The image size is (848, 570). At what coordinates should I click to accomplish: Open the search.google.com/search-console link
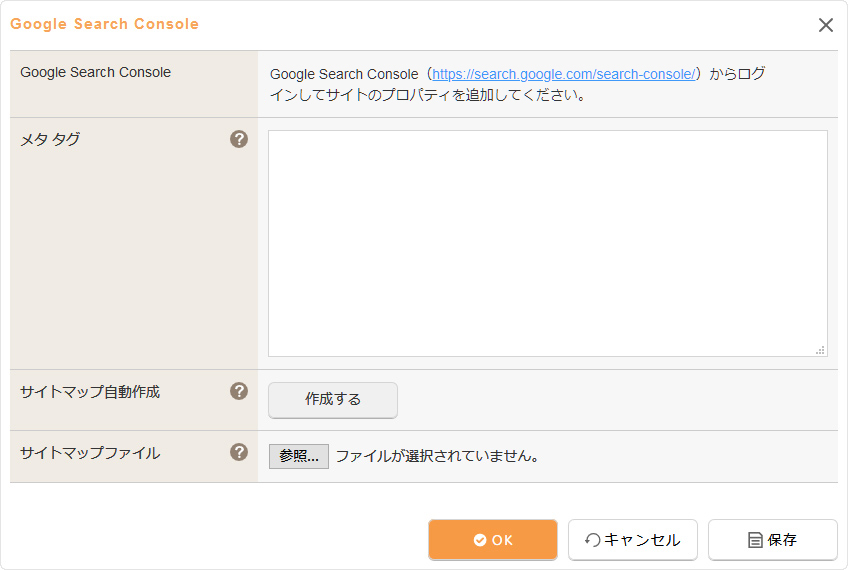point(563,74)
